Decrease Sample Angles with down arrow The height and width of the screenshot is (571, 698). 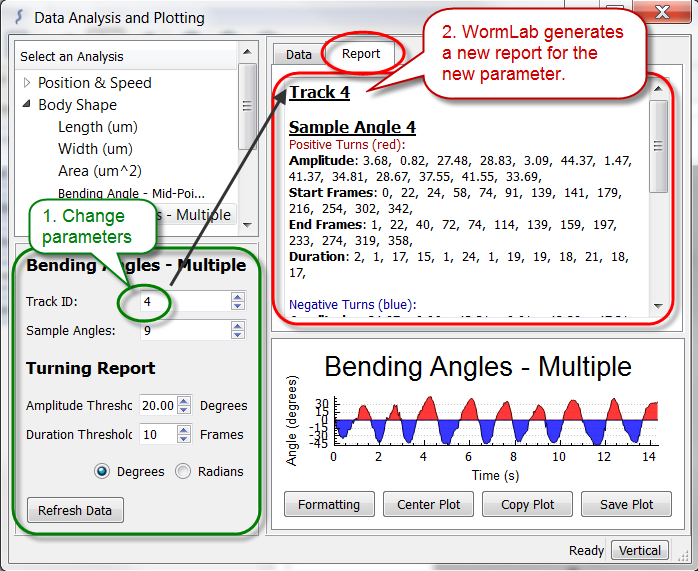point(238,335)
